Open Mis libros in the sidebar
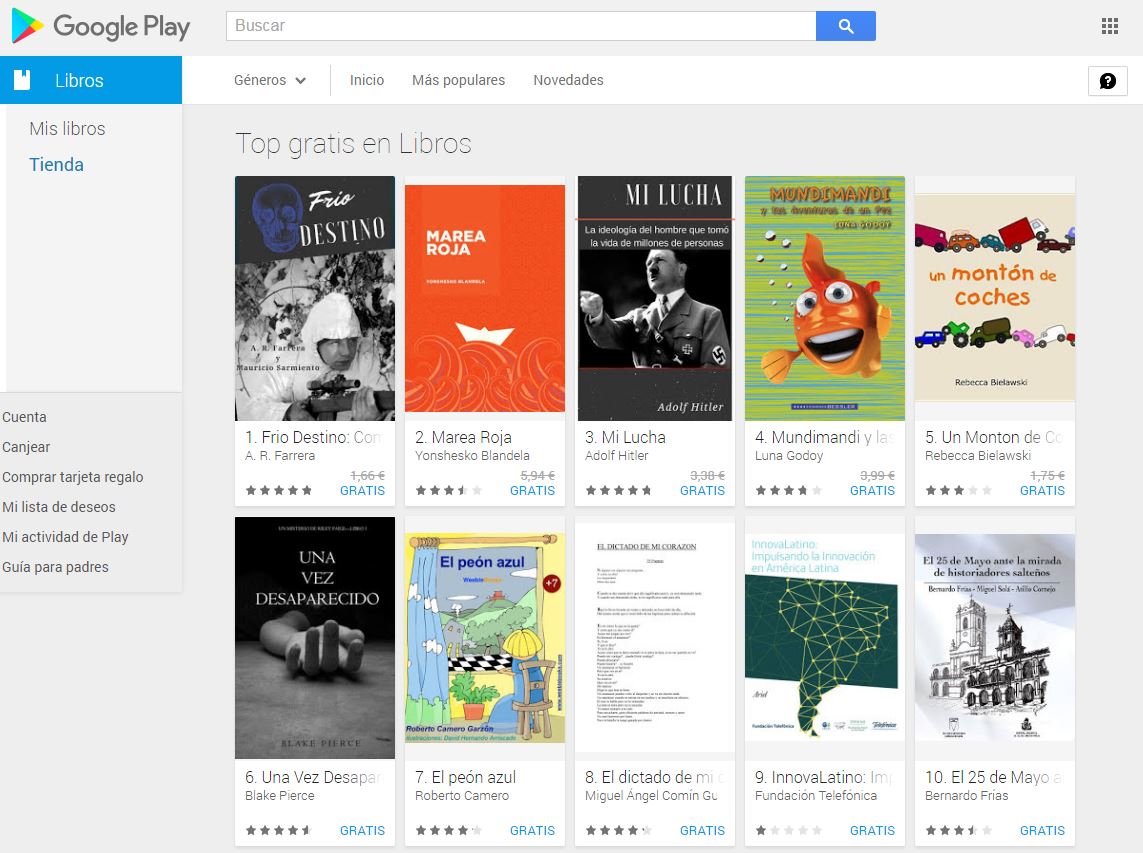 point(67,129)
